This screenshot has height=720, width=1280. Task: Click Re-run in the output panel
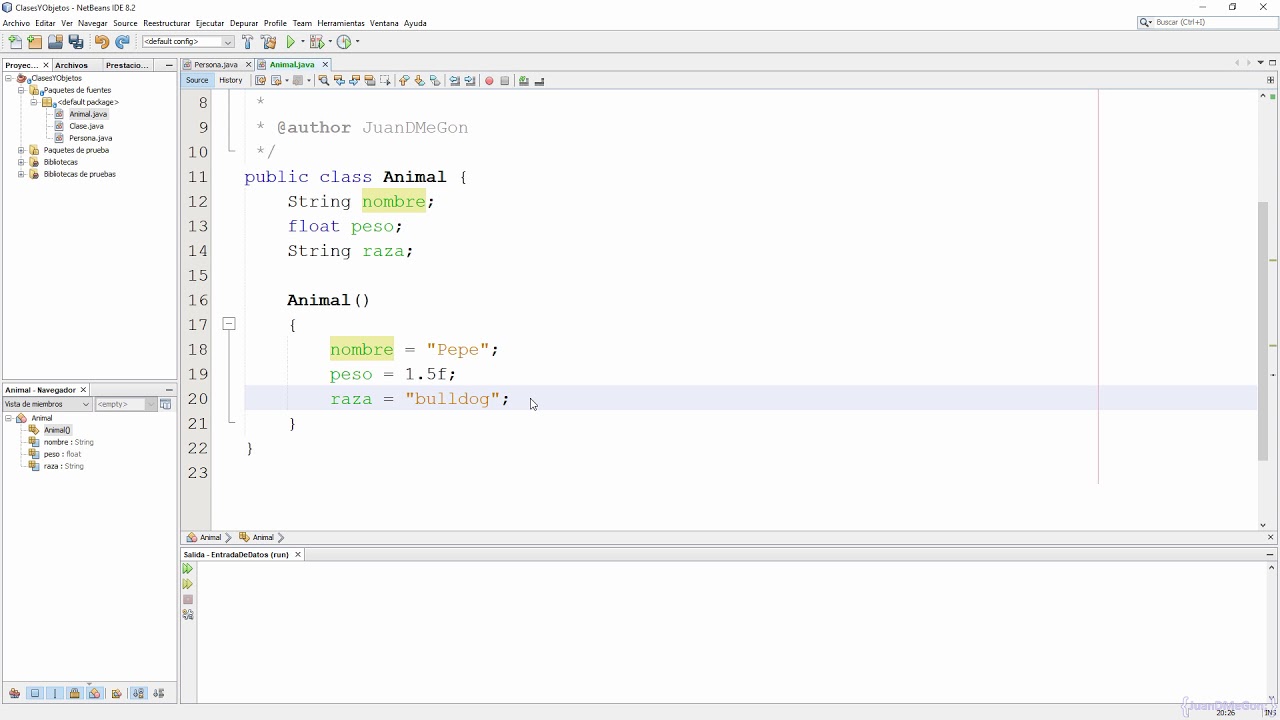tap(187, 569)
